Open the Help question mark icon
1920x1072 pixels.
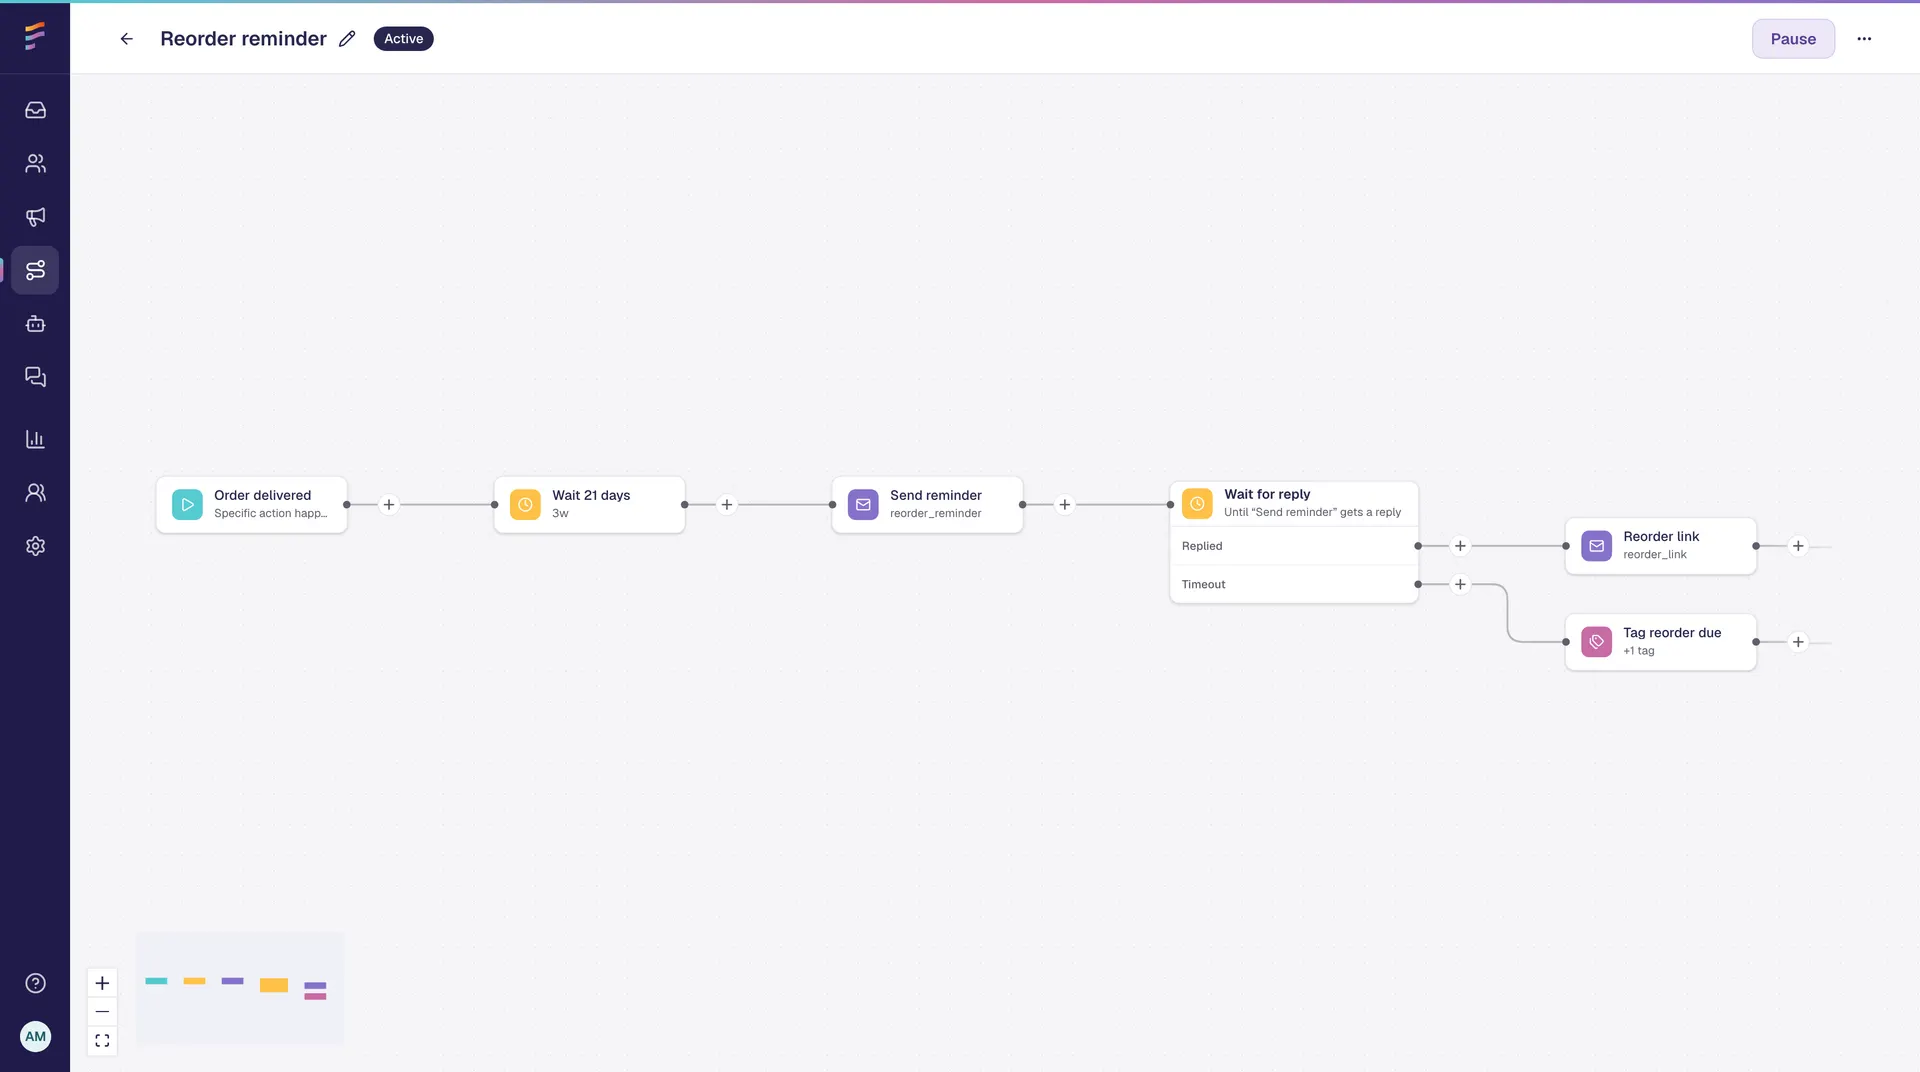tap(35, 983)
